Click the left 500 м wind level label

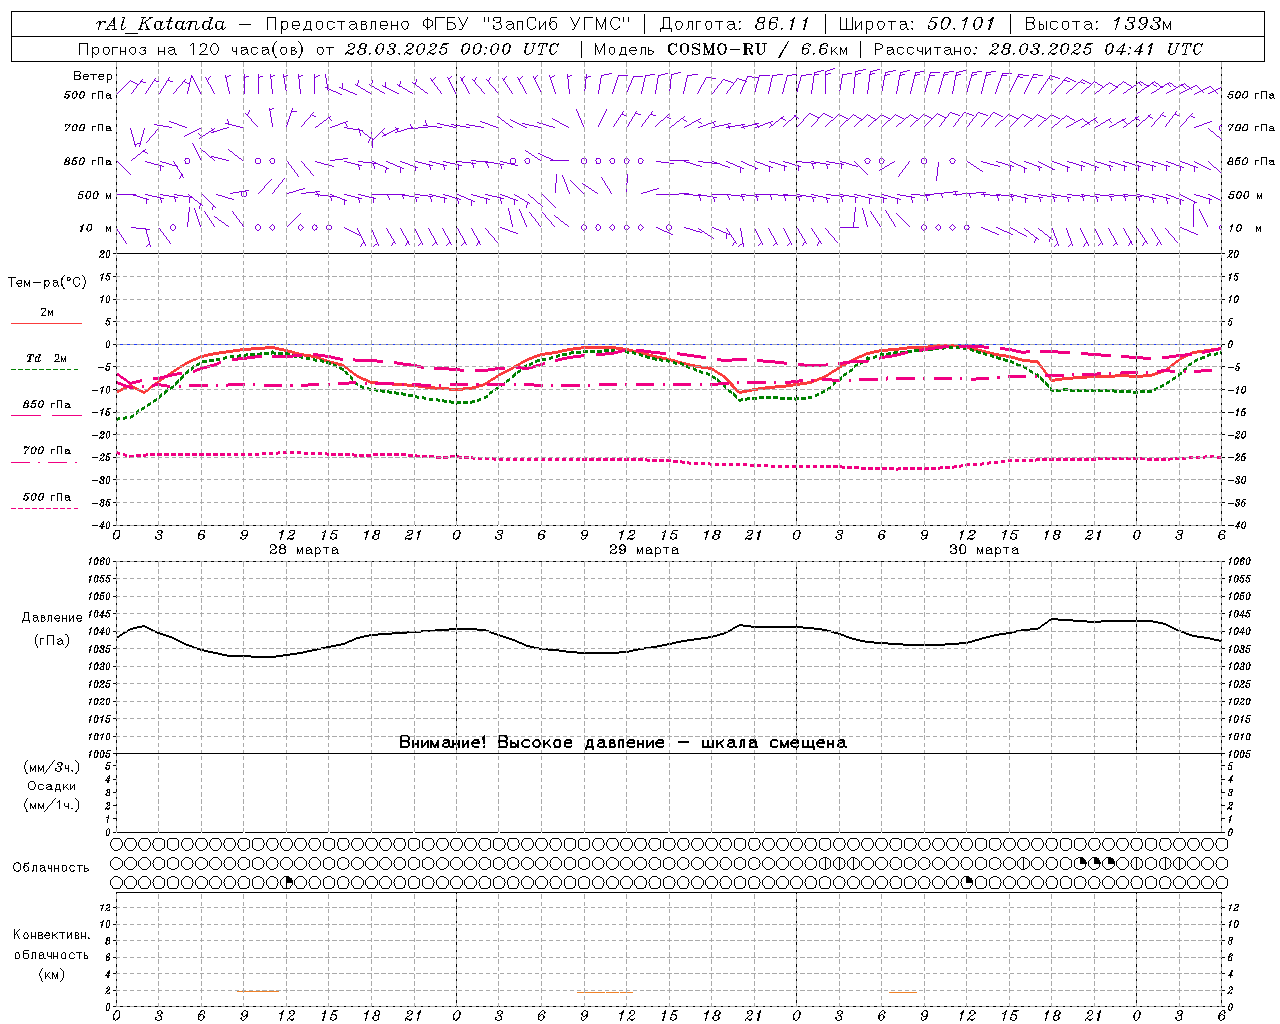coord(95,195)
